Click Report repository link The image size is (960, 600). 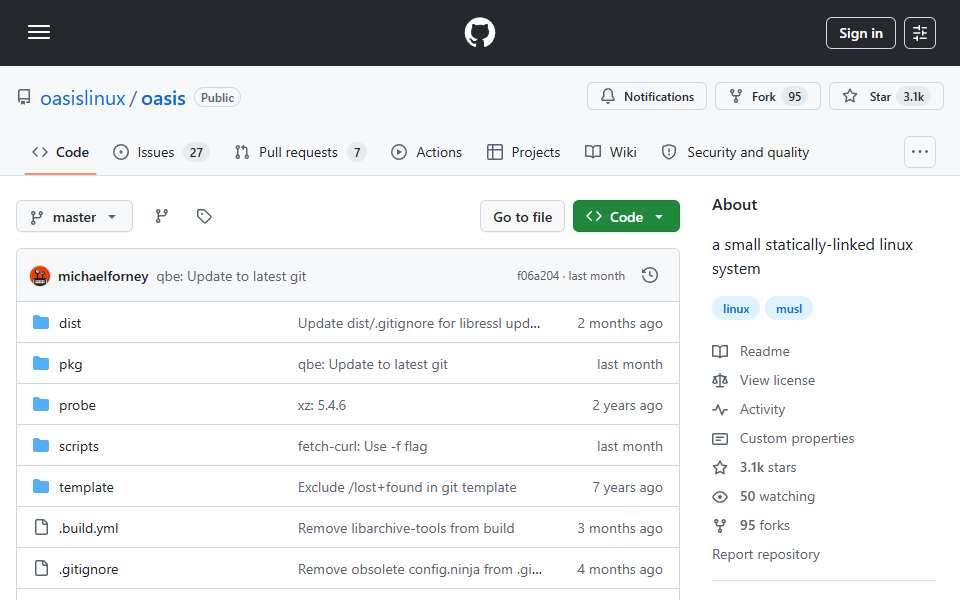pos(765,555)
